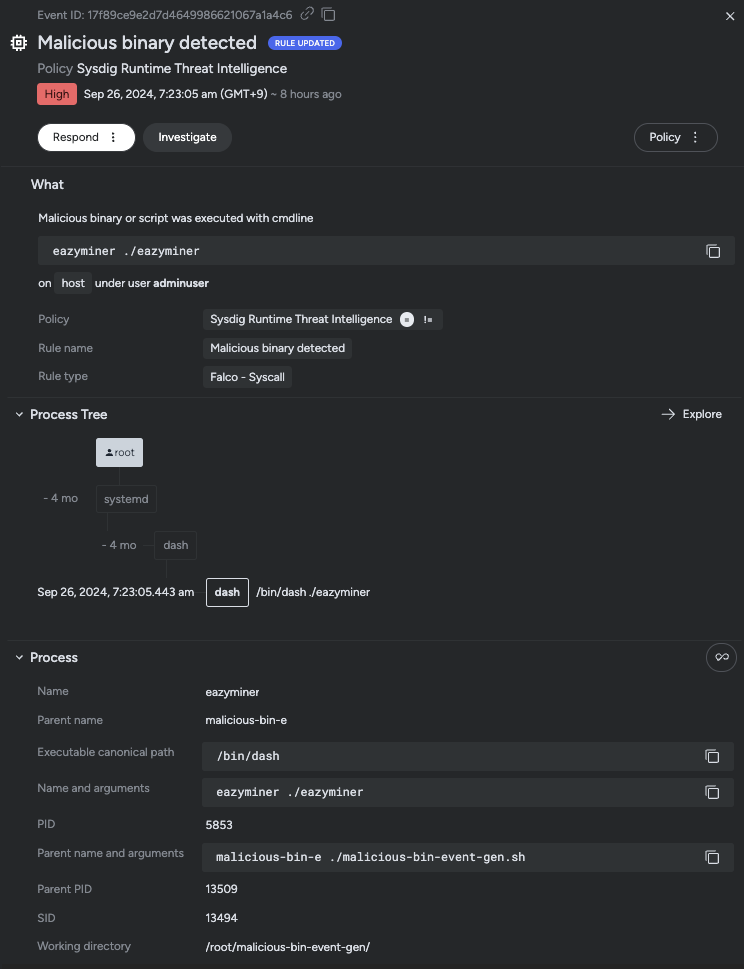Click the round link icon in Process section
This screenshot has height=969, width=744.
[x=721, y=657]
